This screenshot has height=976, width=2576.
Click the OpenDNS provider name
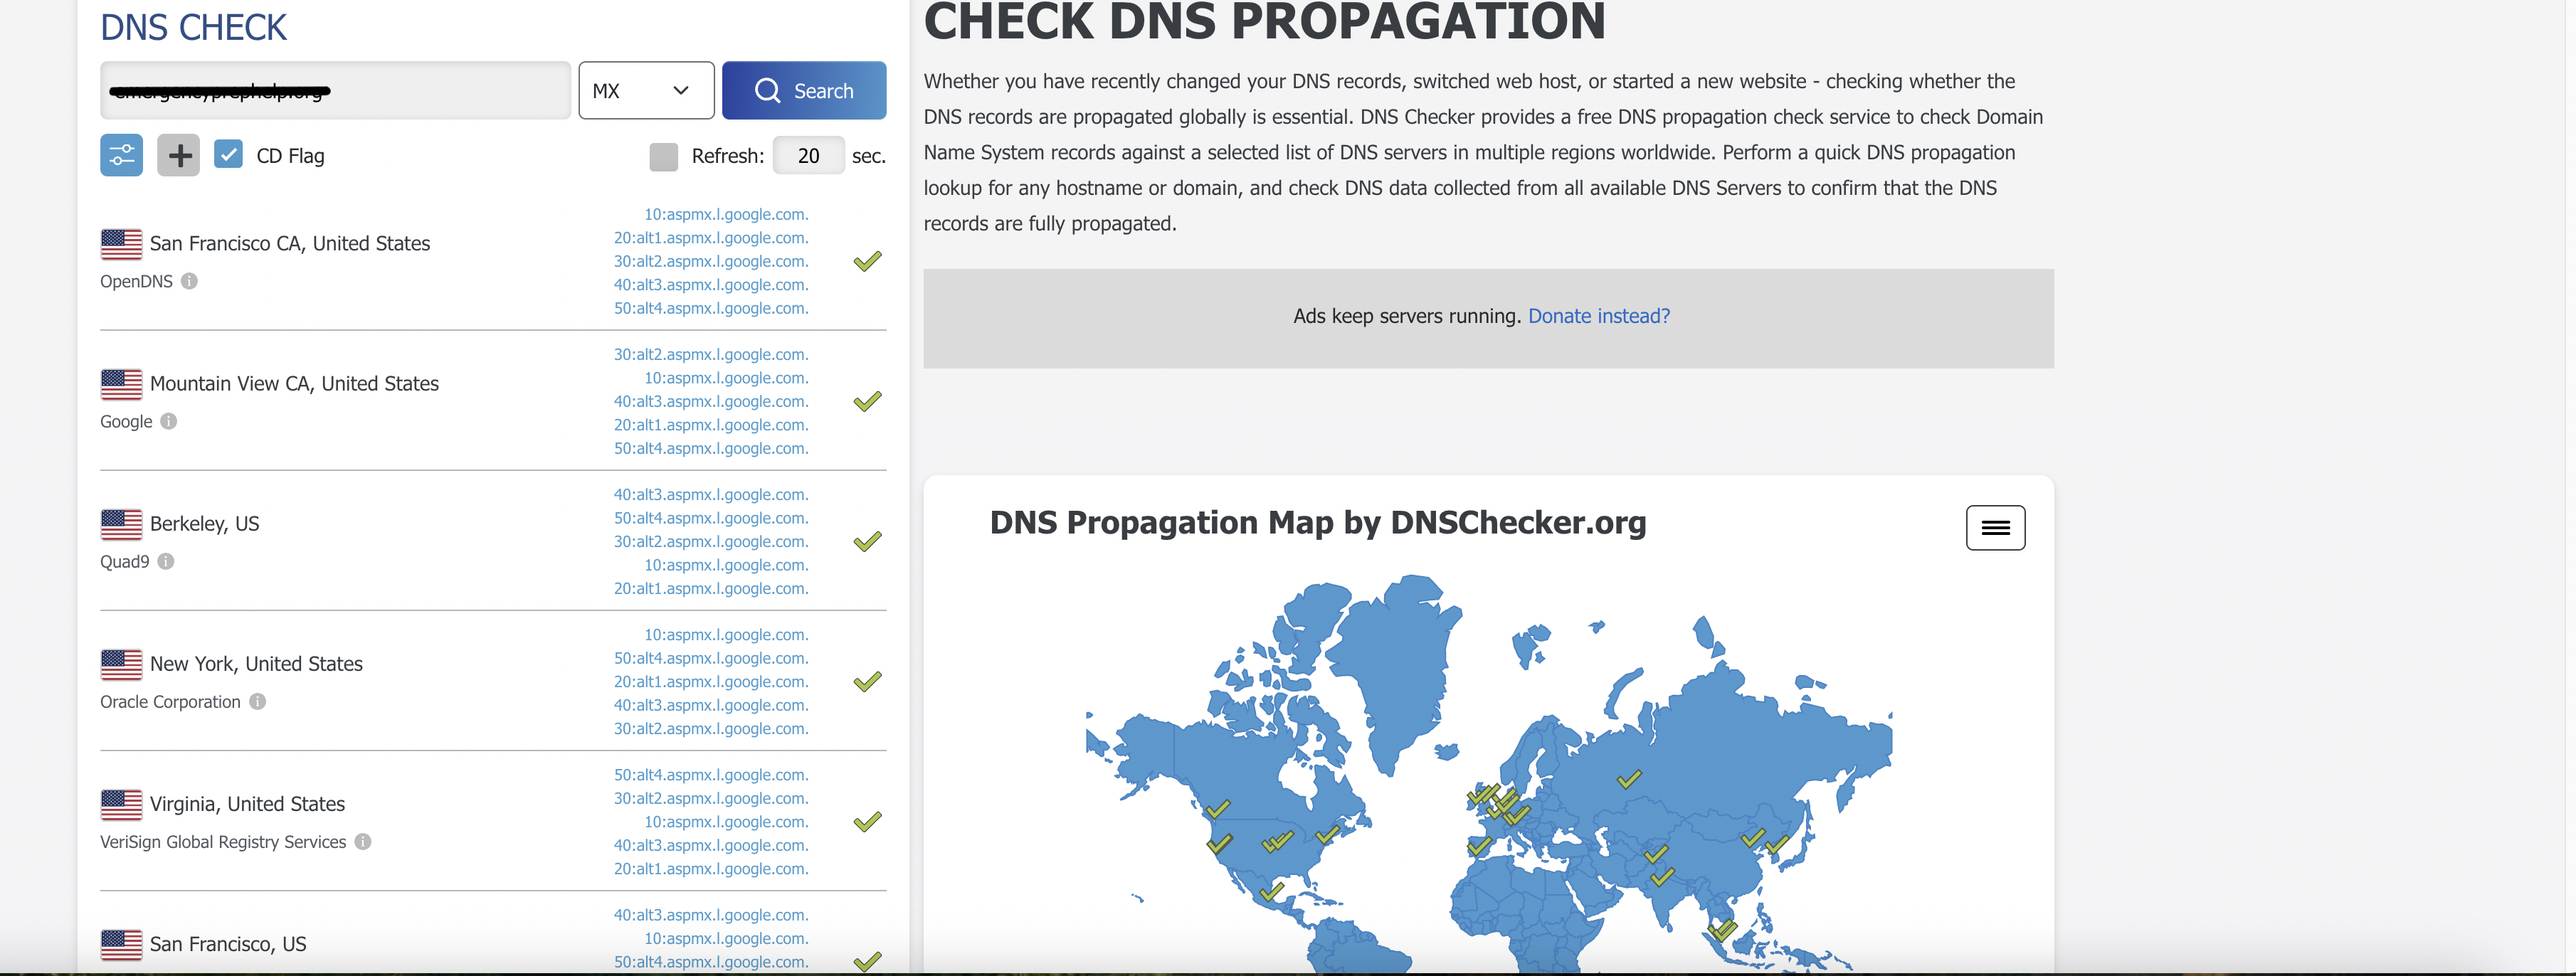coord(136,281)
